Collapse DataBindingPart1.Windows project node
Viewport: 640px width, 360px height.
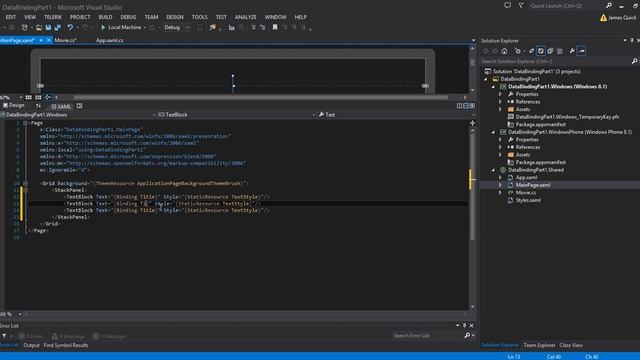coord(493,87)
